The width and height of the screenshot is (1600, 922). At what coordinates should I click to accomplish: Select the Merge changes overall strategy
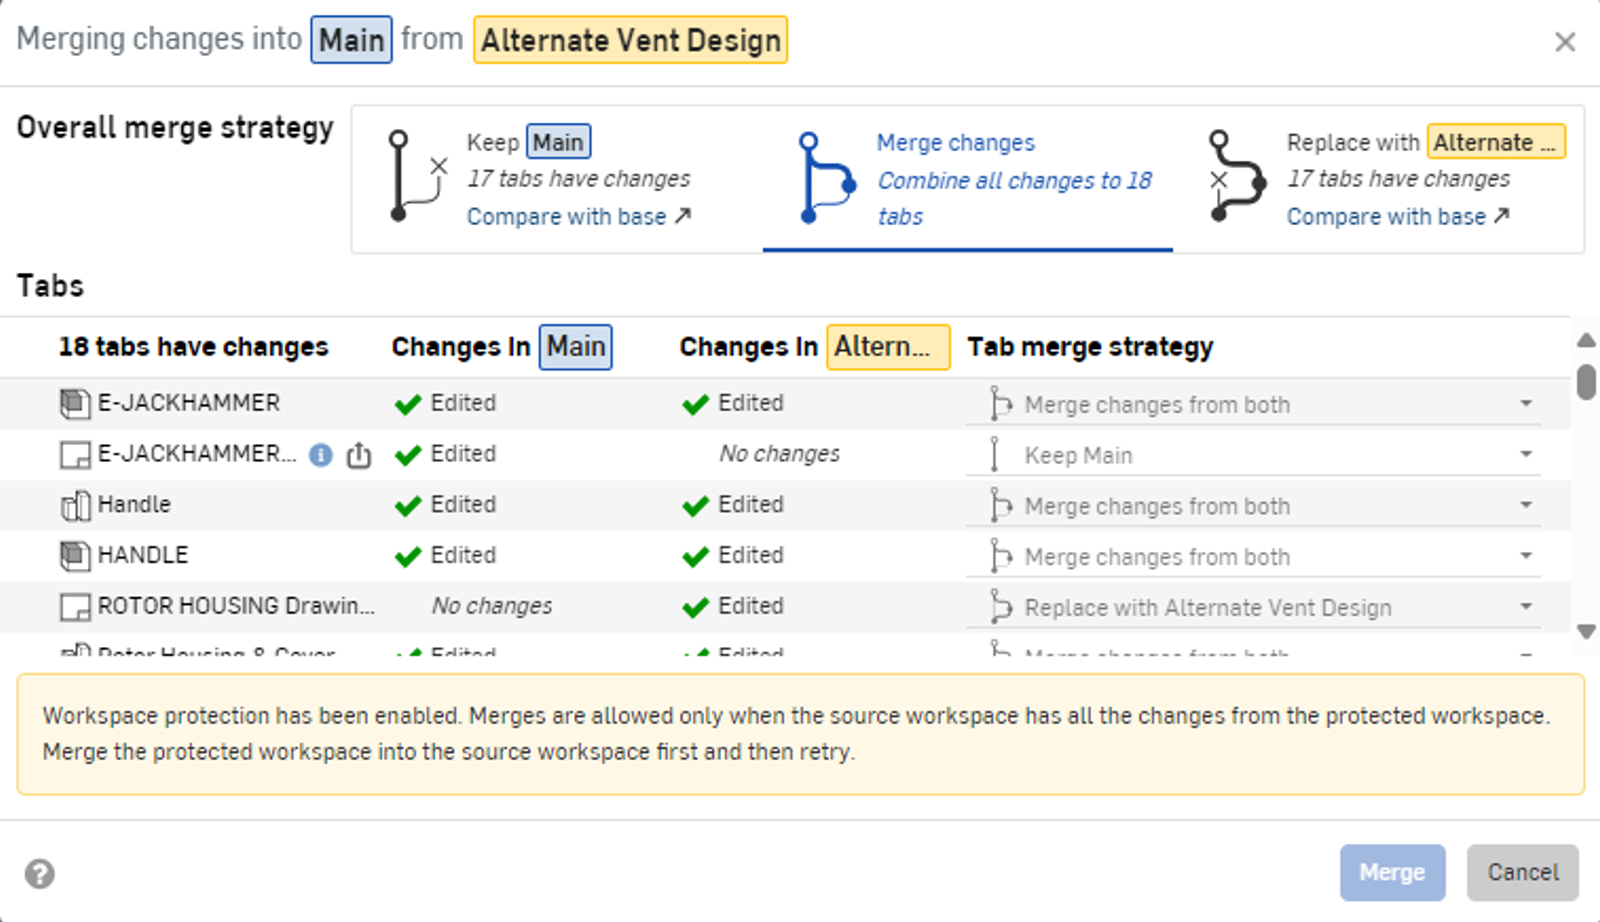(x=967, y=179)
